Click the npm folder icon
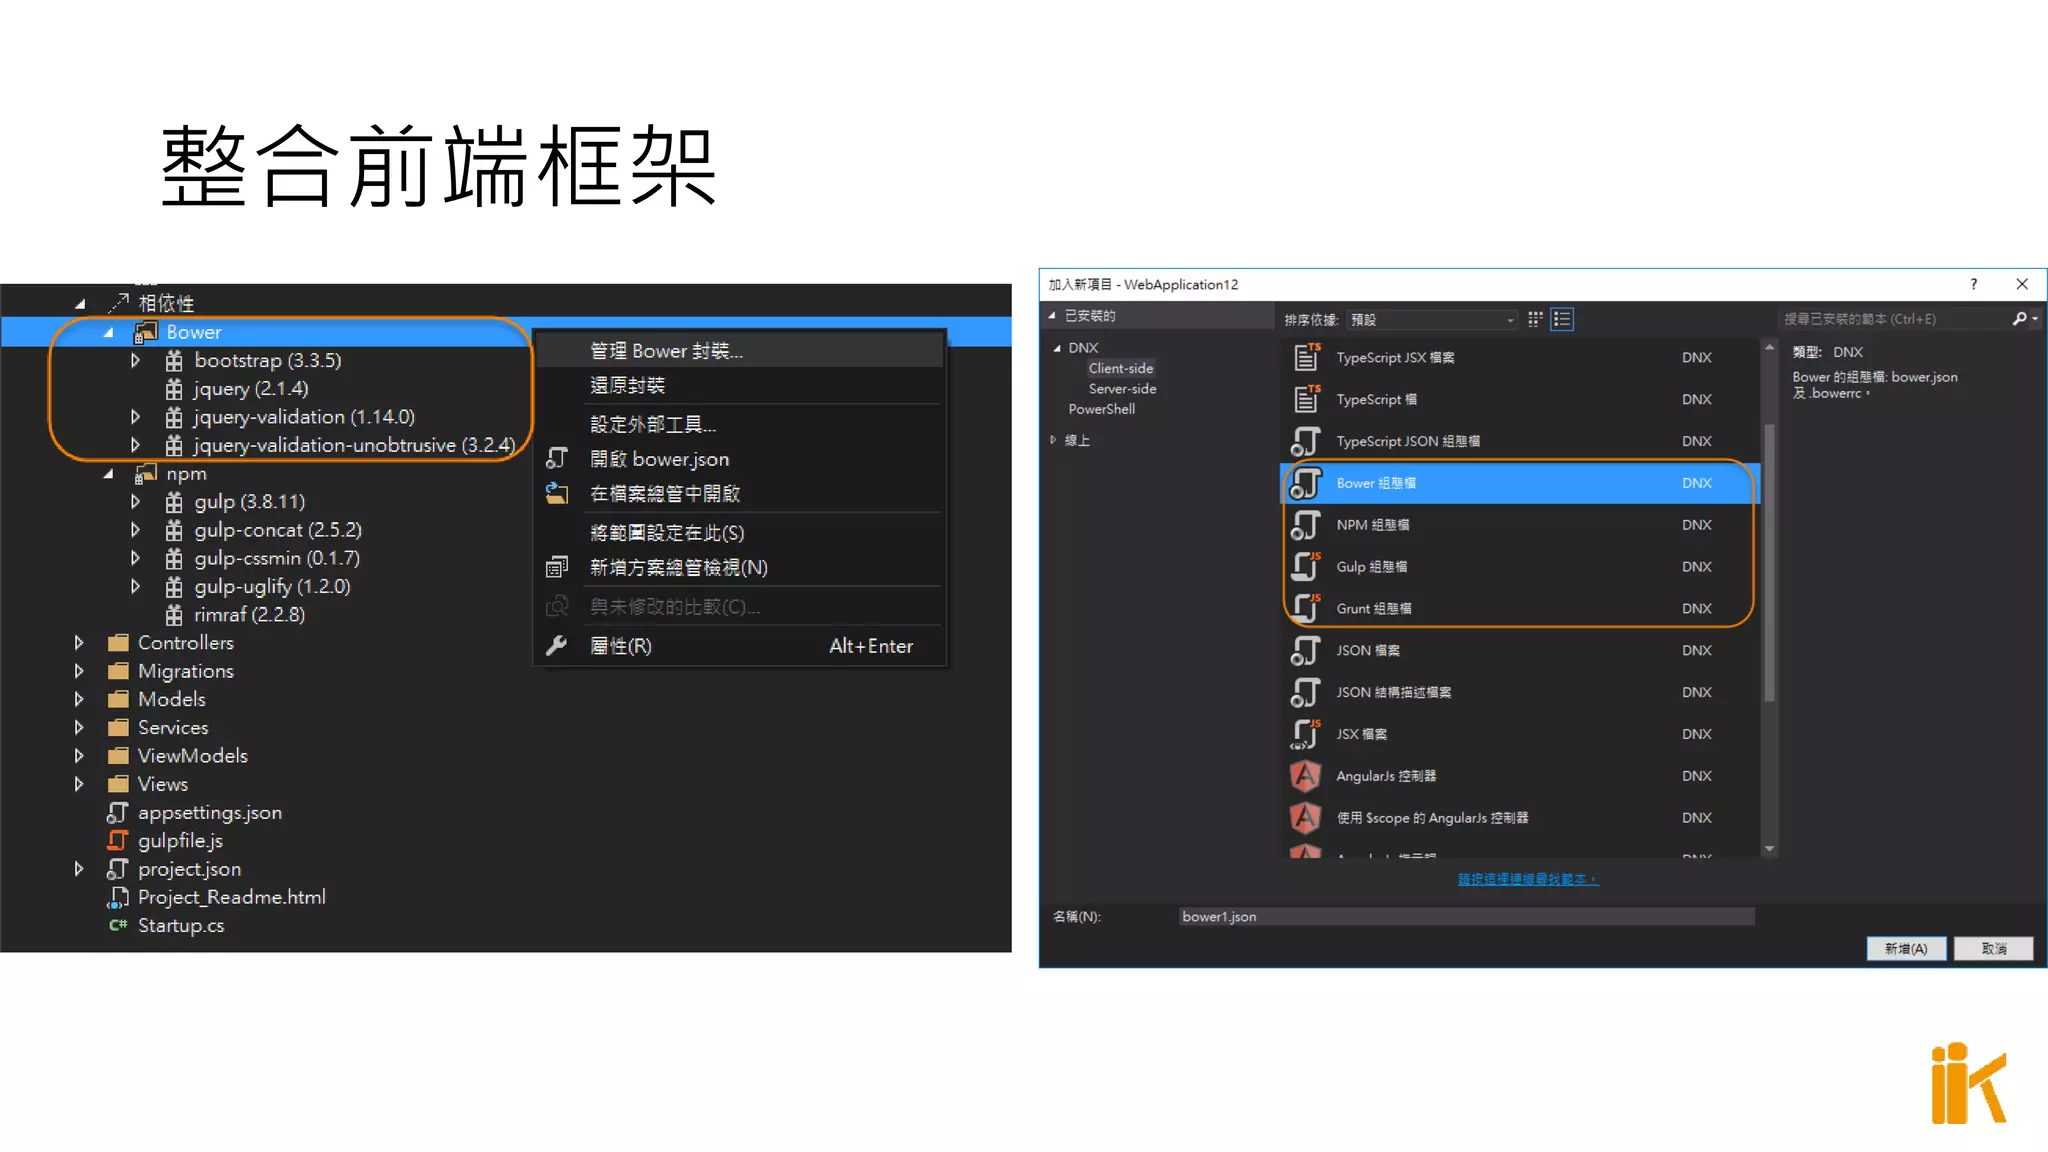Screen dimensions: 2048x1152 click(146, 473)
